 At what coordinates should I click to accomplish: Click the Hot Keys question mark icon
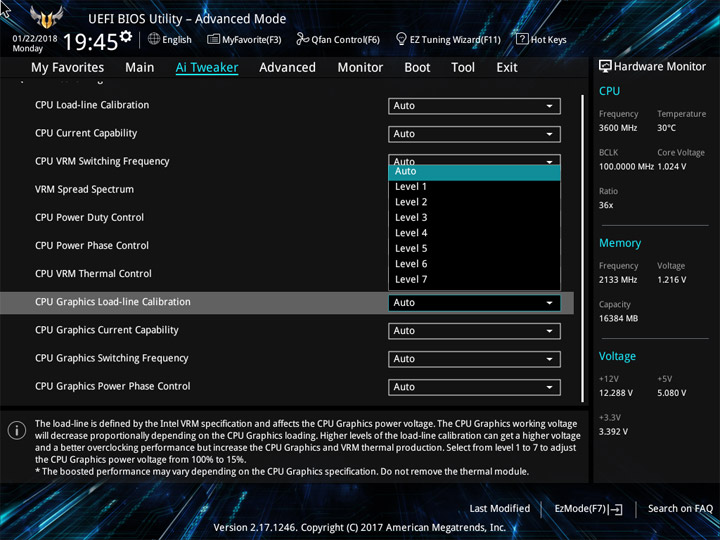(x=522, y=39)
